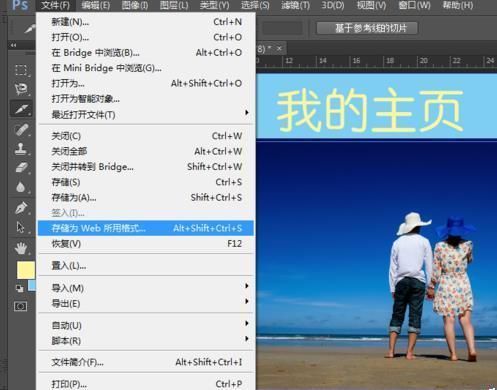497x390 pixels.
Task: Choose 在 Mini Bridge 中浏览(G)...
Action: pyautogui.click(x=146, y=68)
